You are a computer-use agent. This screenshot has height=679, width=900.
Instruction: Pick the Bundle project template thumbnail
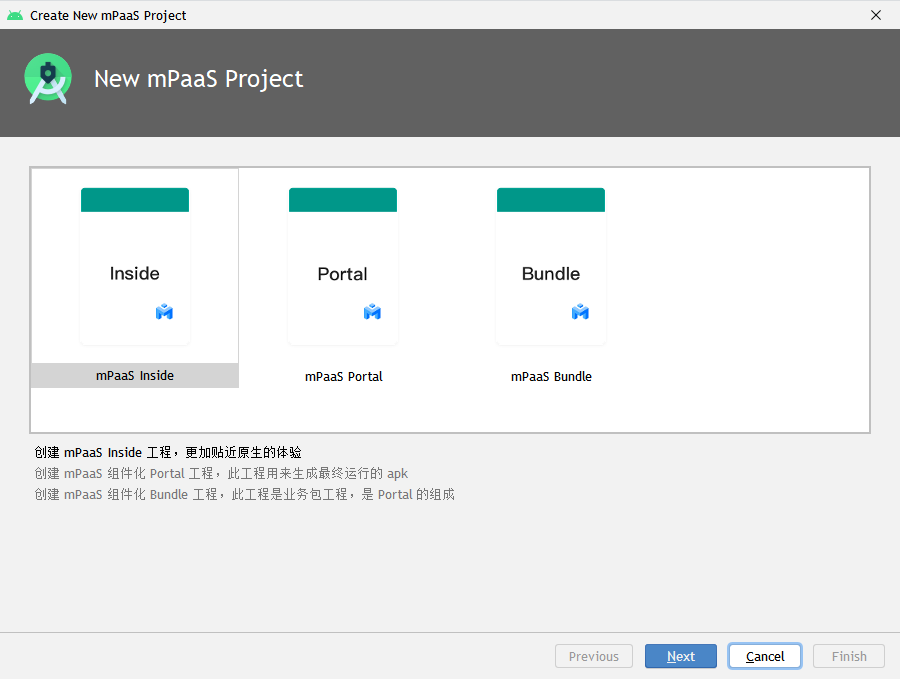[551, 266]
